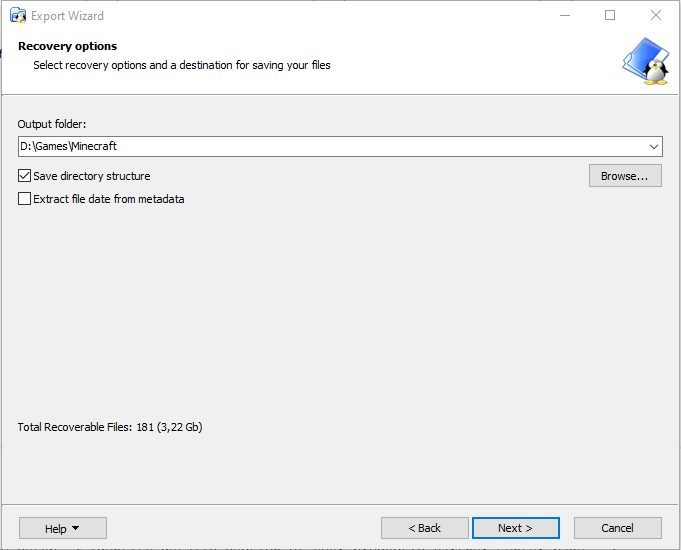The width and height of the screenshot is (681, 550).
Task: Click the penguin logo in the header
Action: (x=645, y=62)
